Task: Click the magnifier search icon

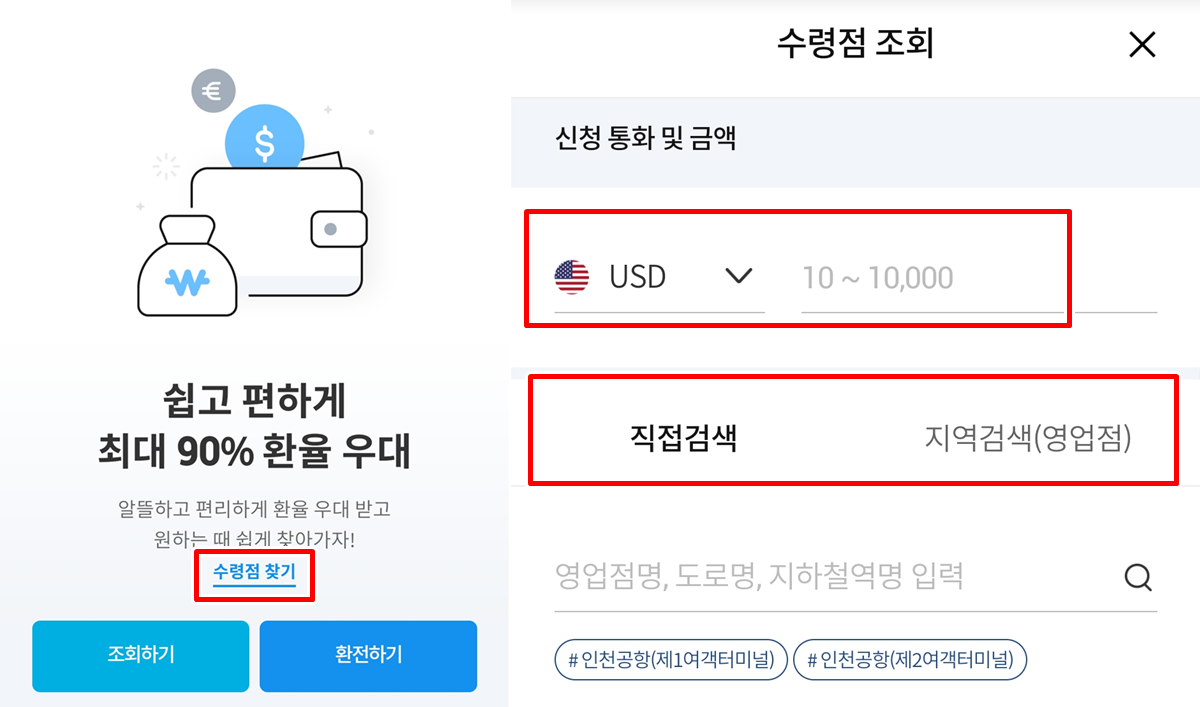Action: 1136,578
